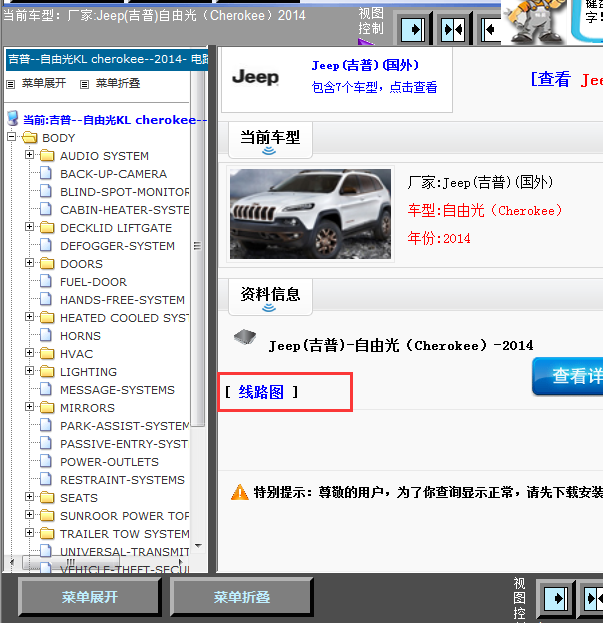603x623 pixels.
Task: Click the SEATS folder icon
Action: click(x=47, y=497)
